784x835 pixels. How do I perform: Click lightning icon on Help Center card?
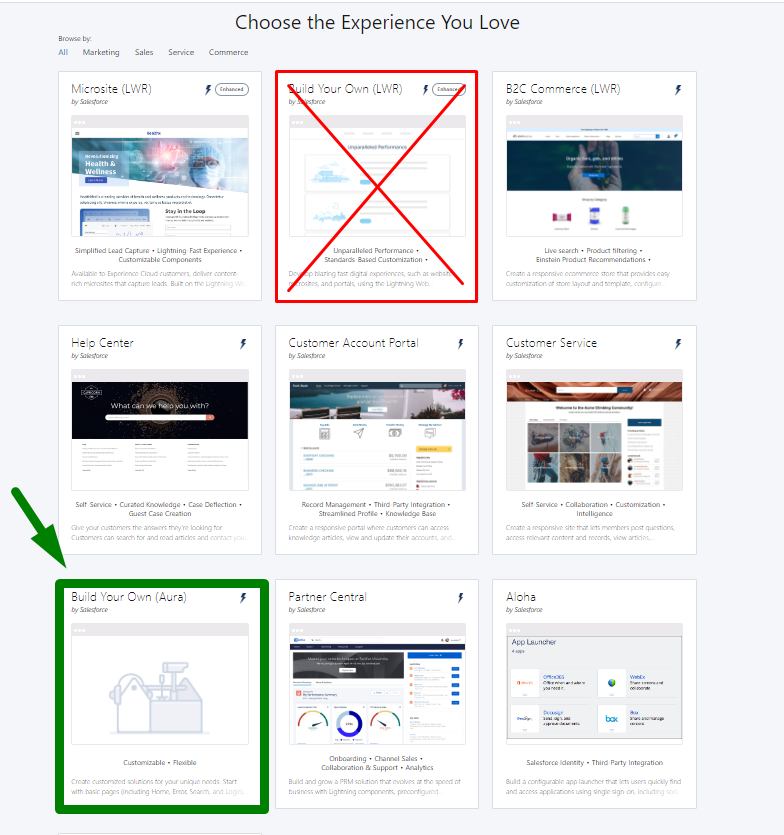[x=242, y=344]
